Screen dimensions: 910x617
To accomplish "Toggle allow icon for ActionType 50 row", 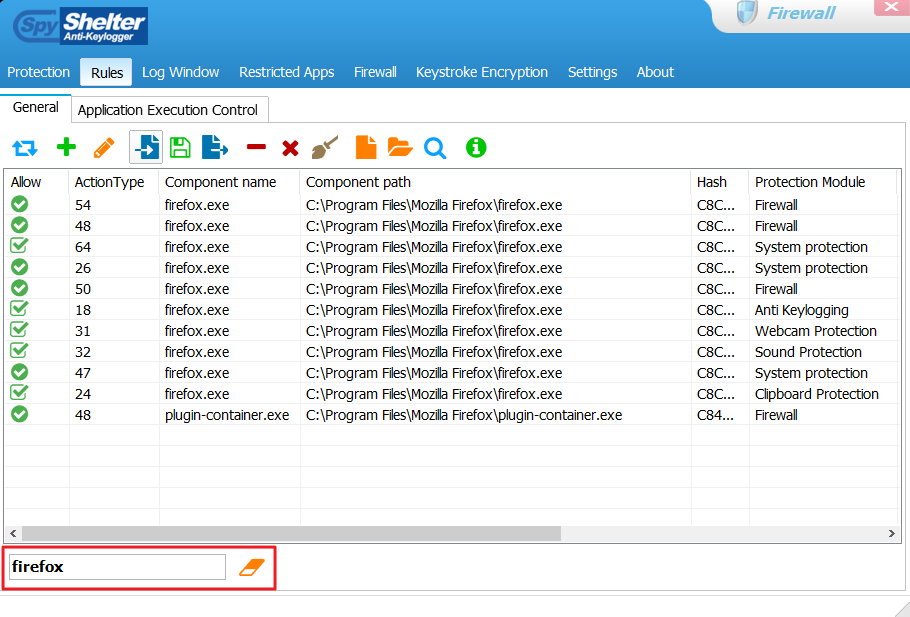I will point(20,288).
